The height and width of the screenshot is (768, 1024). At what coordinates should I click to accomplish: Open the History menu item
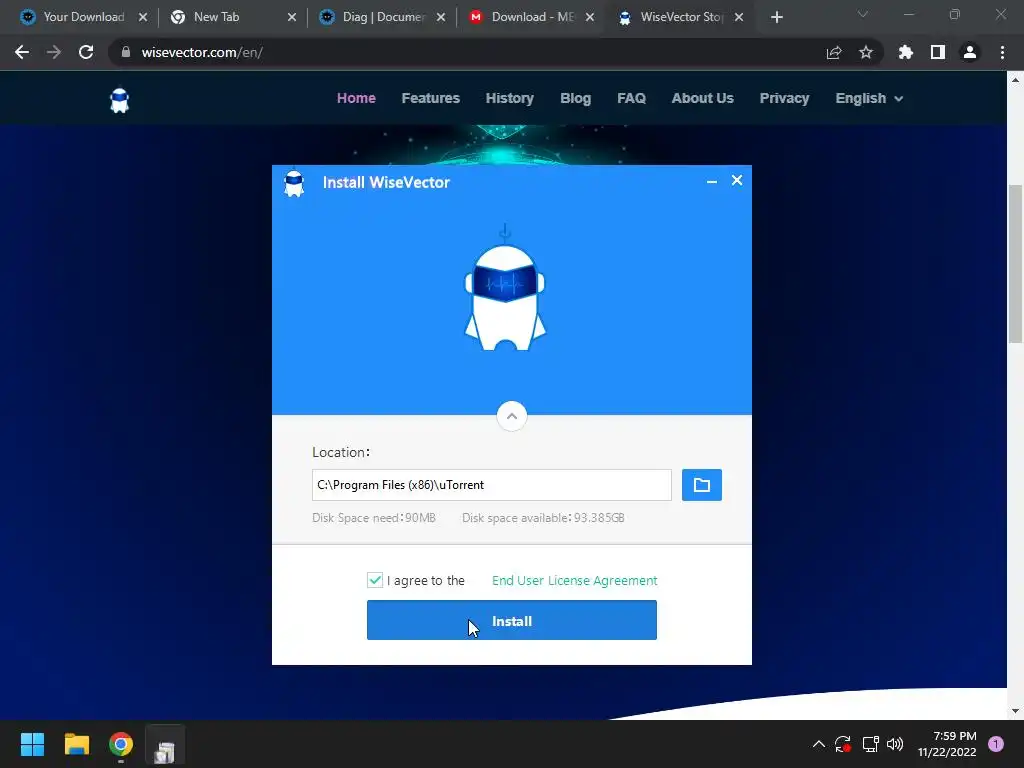(509, 98)
